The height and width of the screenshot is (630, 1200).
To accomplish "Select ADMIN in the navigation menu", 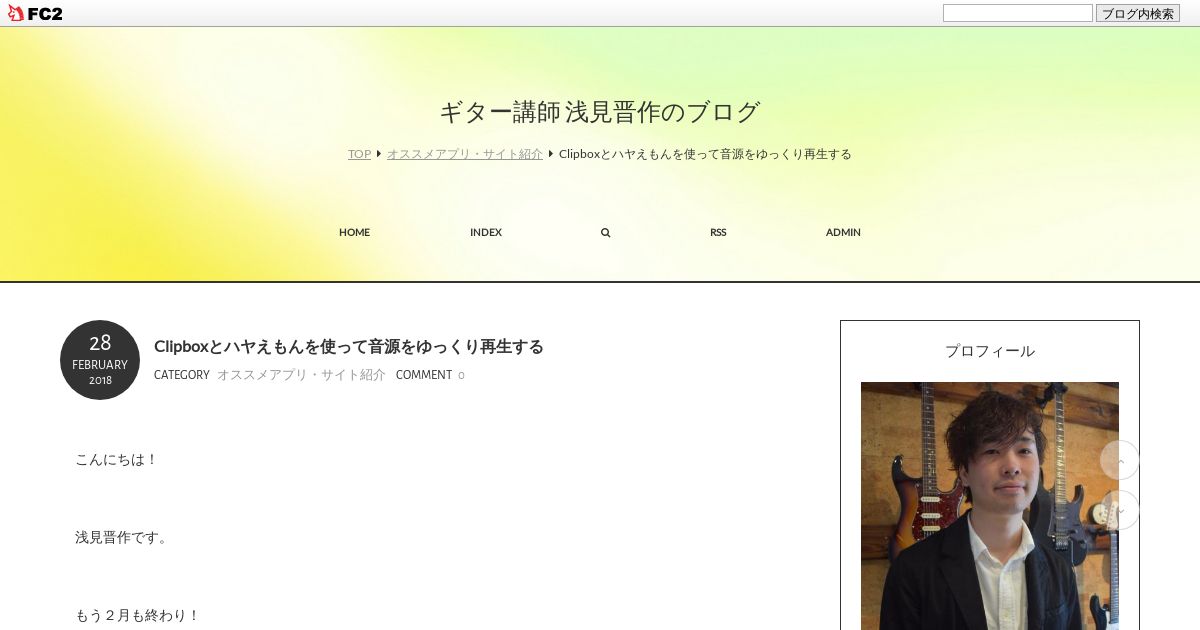I will coord(843,232).
